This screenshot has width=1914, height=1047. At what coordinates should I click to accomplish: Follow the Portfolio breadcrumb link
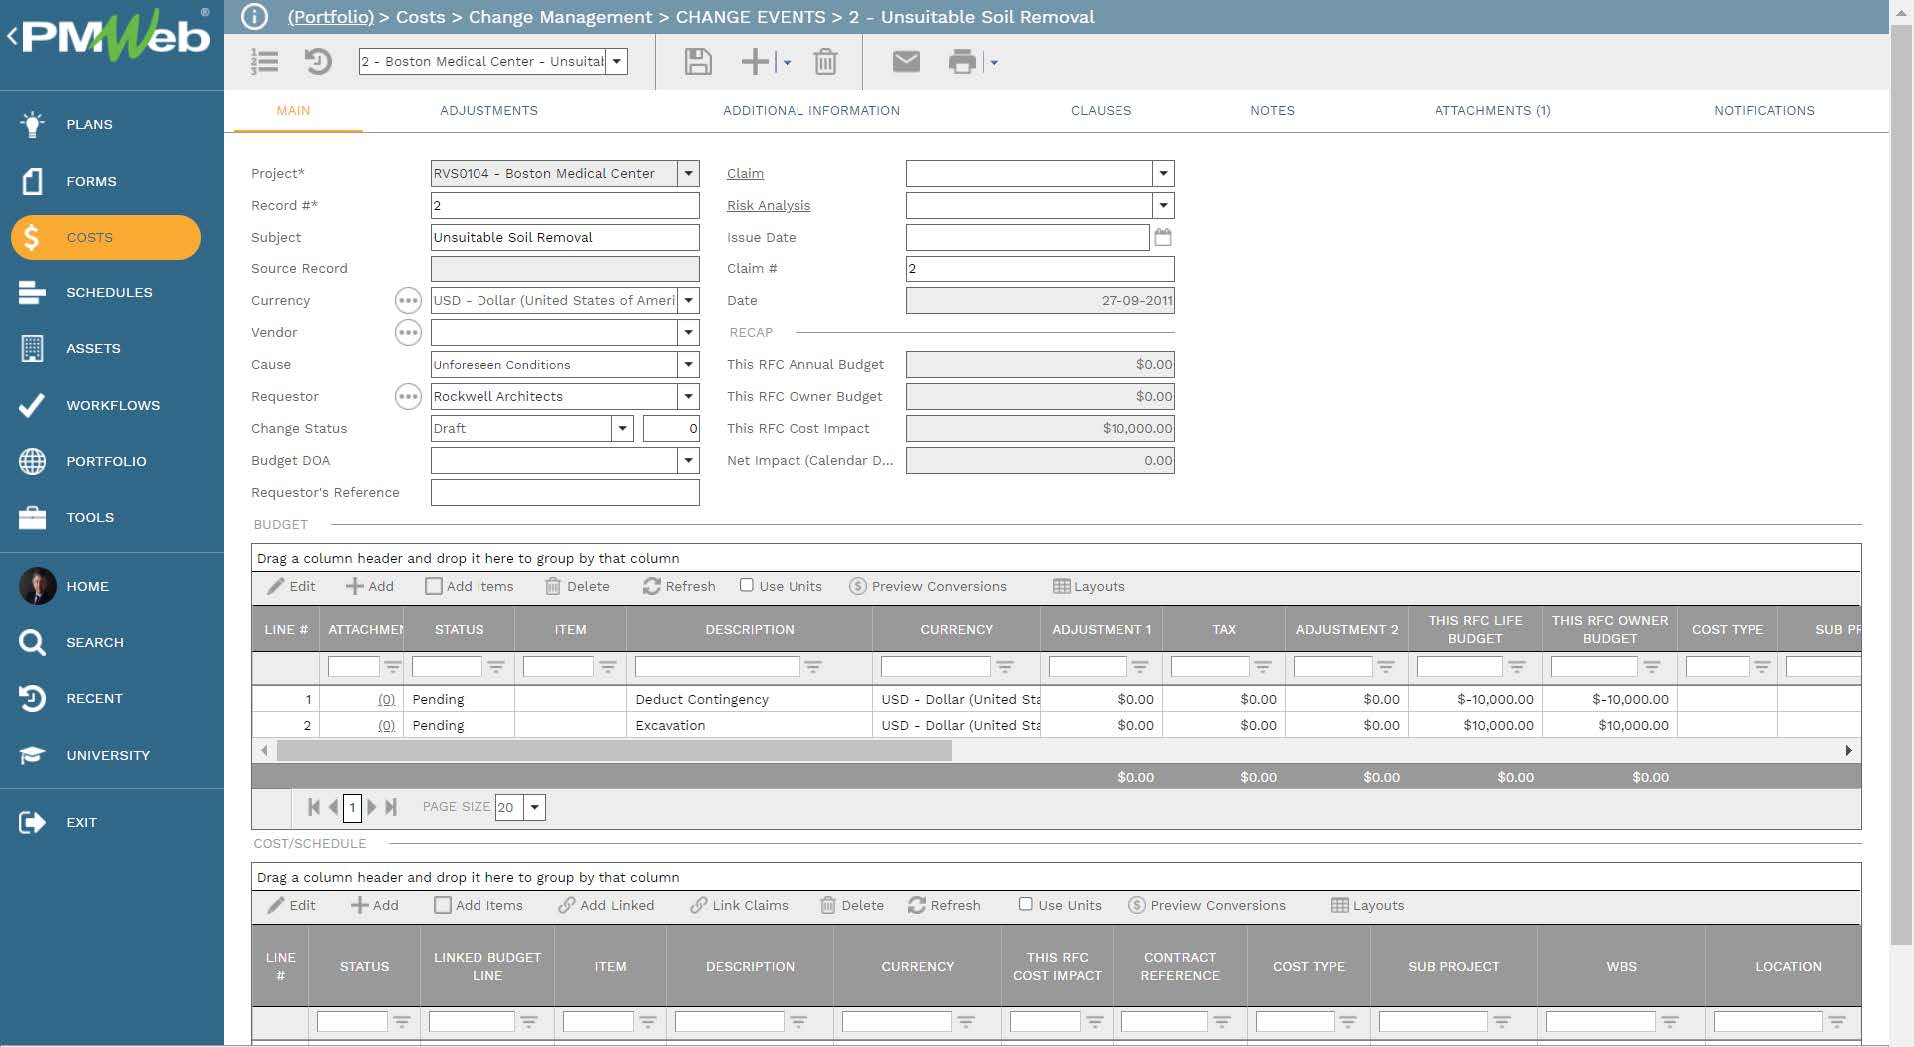tap(330, 17)
